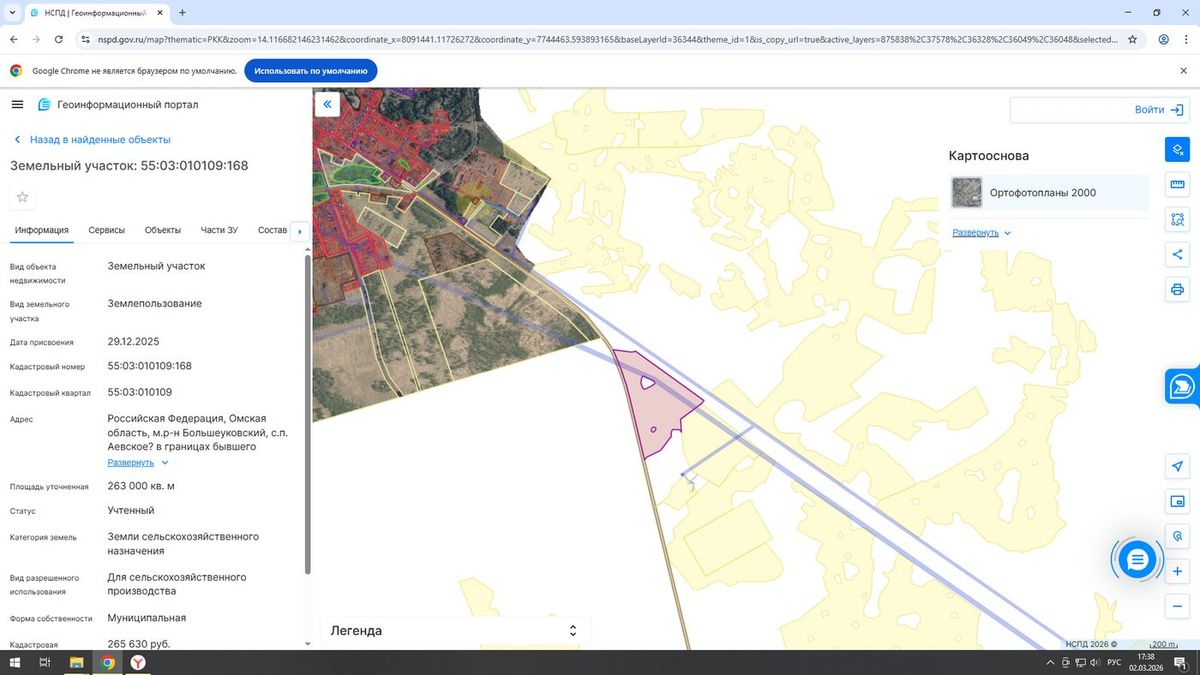Click the share map icon

[1177, 255]
